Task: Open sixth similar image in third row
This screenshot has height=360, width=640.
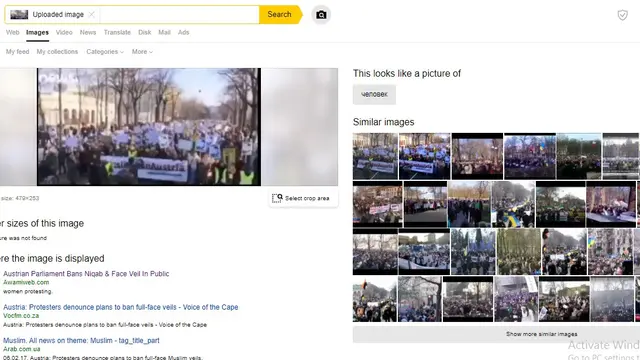Action: pos(611,252)
